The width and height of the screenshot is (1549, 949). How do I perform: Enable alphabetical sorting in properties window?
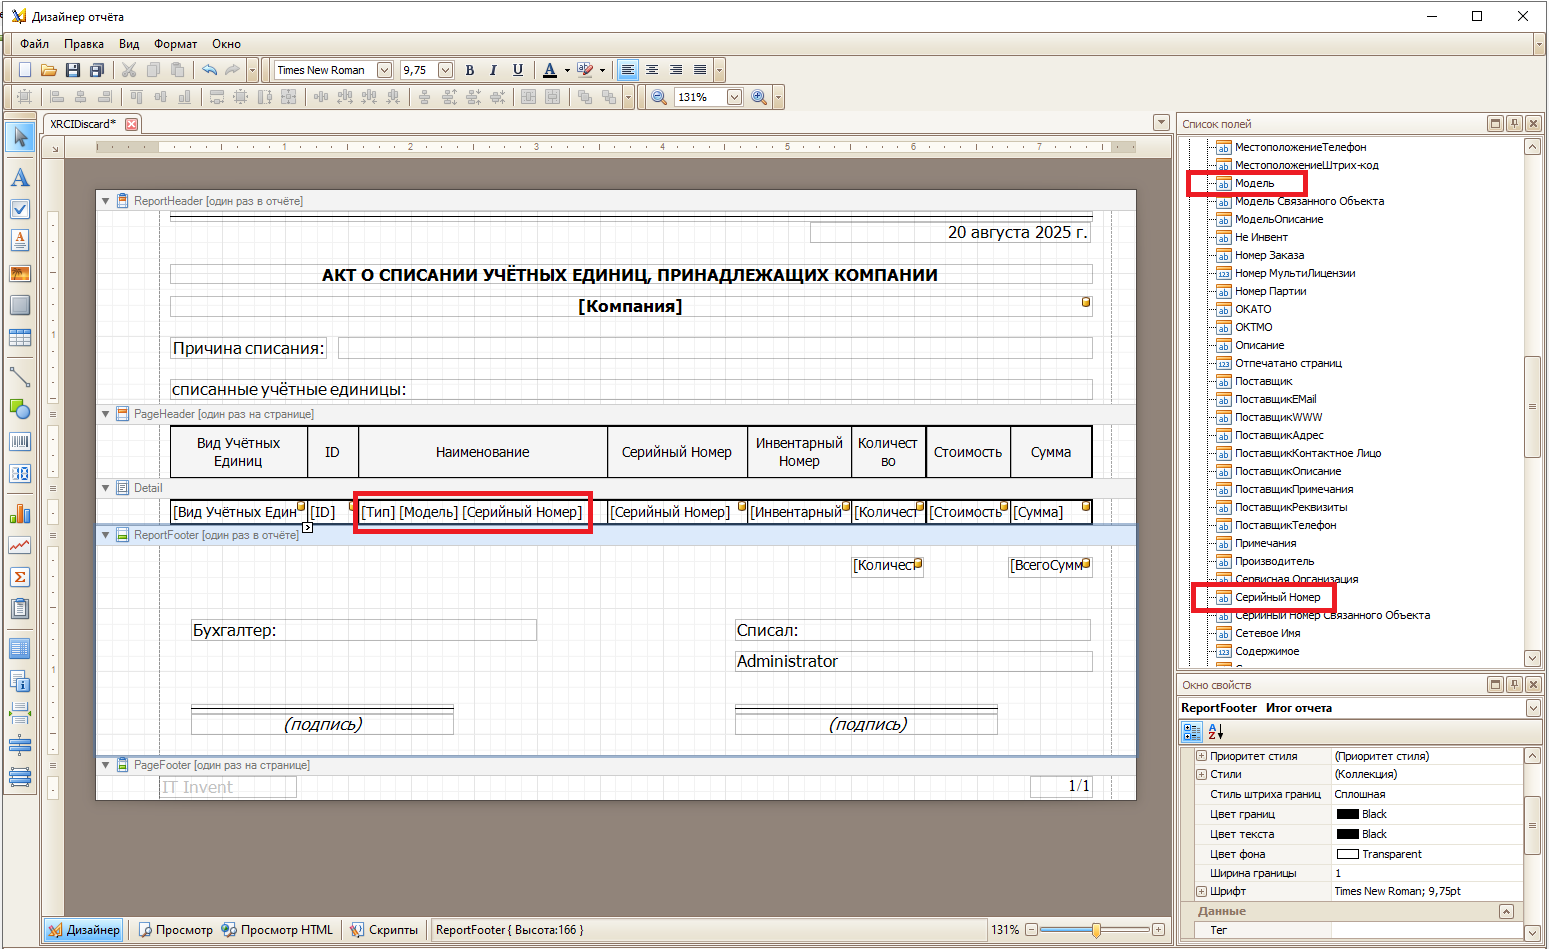(1216, 732)
